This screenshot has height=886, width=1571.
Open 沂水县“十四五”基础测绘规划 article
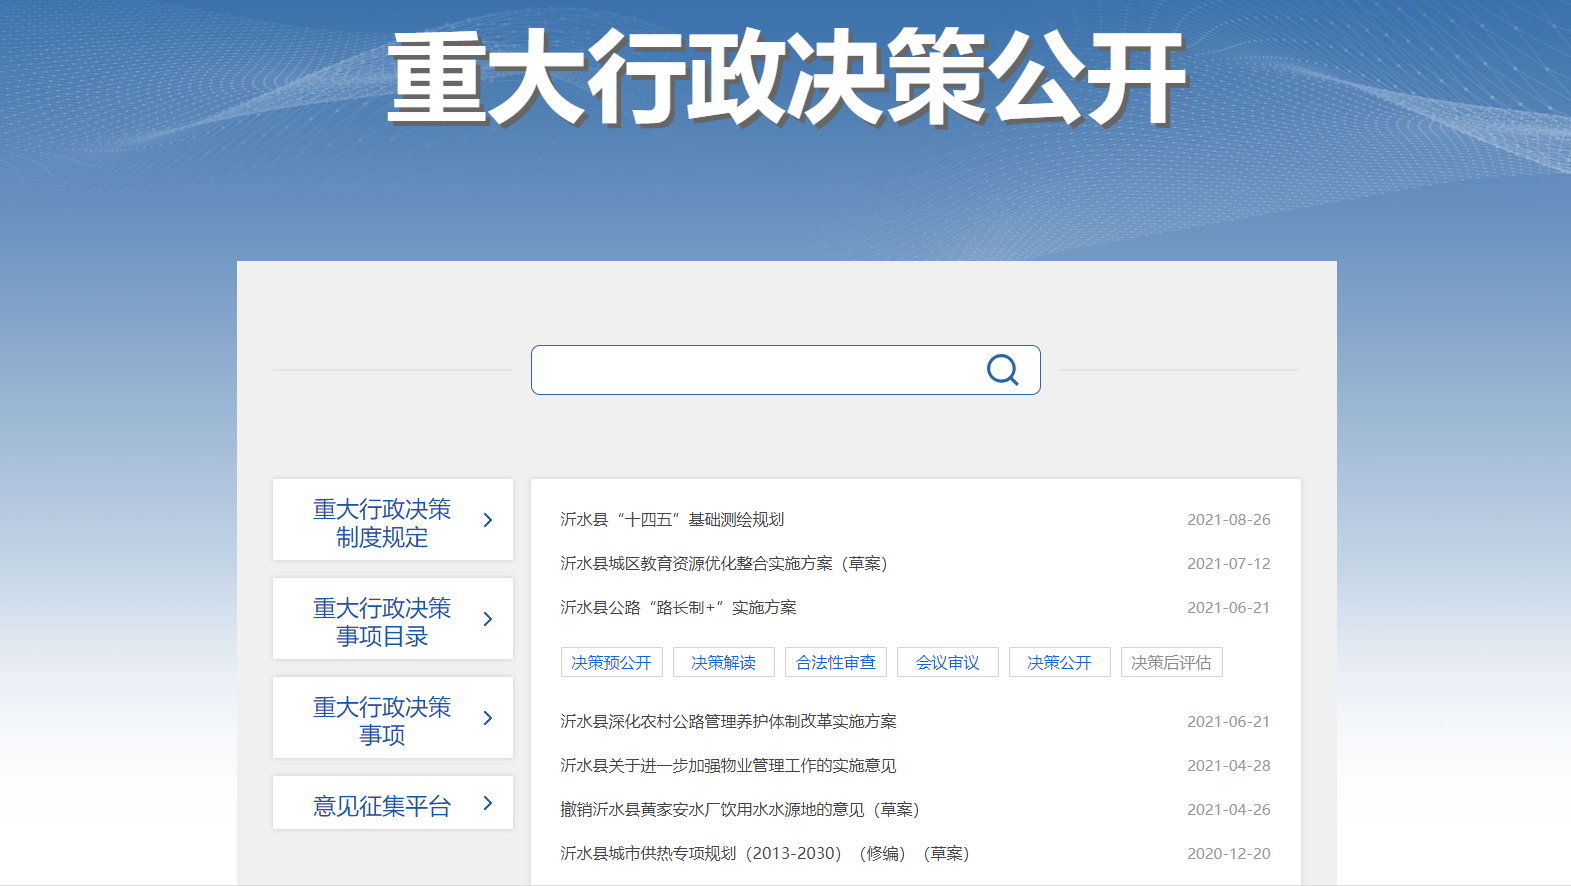click(x=672, y=520)
